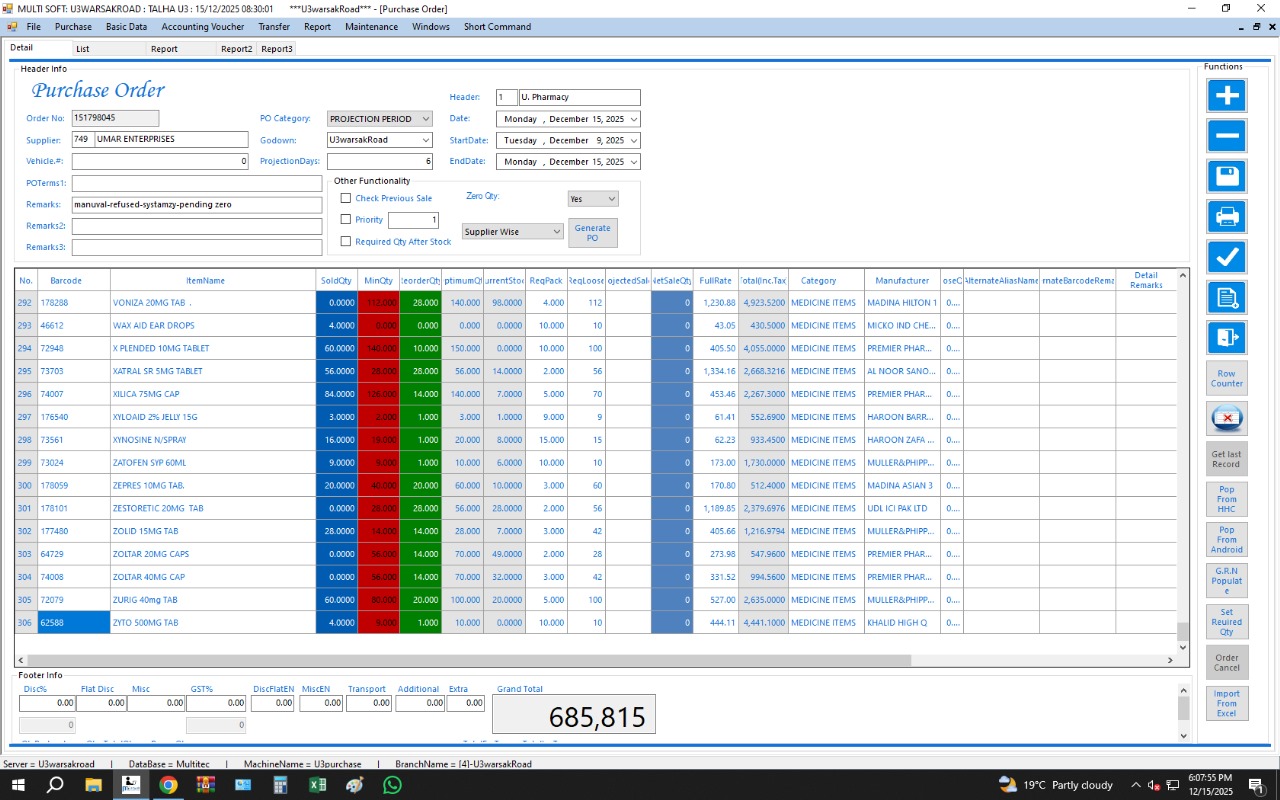Open the Supplier Wise dropdown
Screen dimensions: 1280x800
[513, 232]
